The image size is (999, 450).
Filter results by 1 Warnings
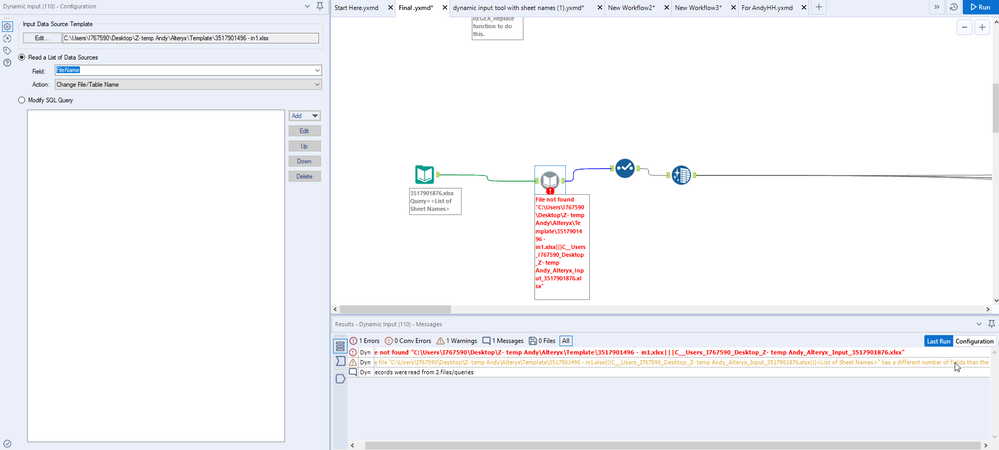pos(457,341)
